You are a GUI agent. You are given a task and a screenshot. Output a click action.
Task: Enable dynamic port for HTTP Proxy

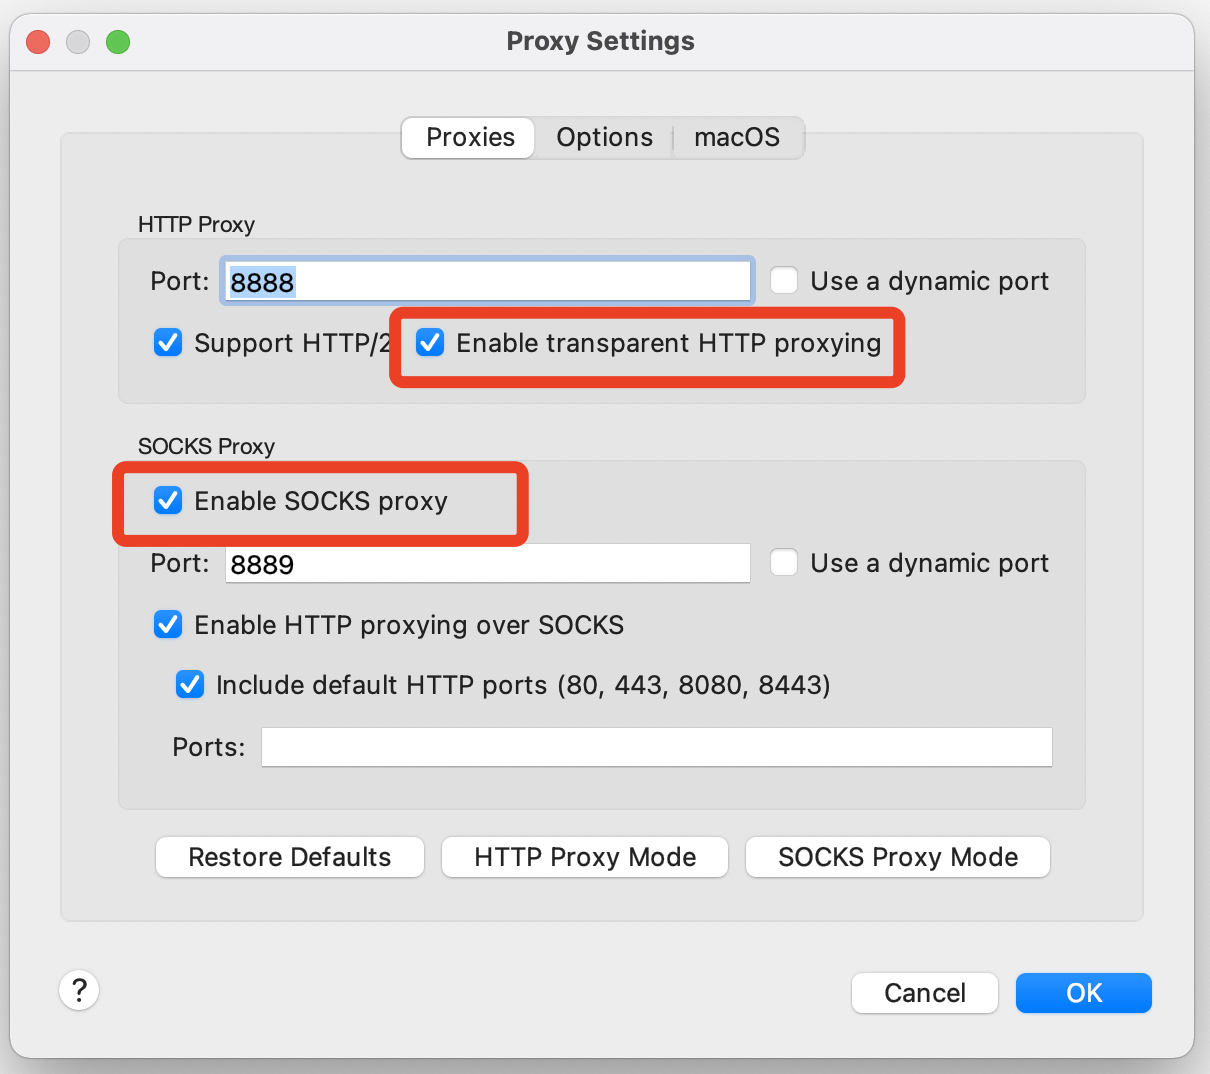tap(784, 281)
